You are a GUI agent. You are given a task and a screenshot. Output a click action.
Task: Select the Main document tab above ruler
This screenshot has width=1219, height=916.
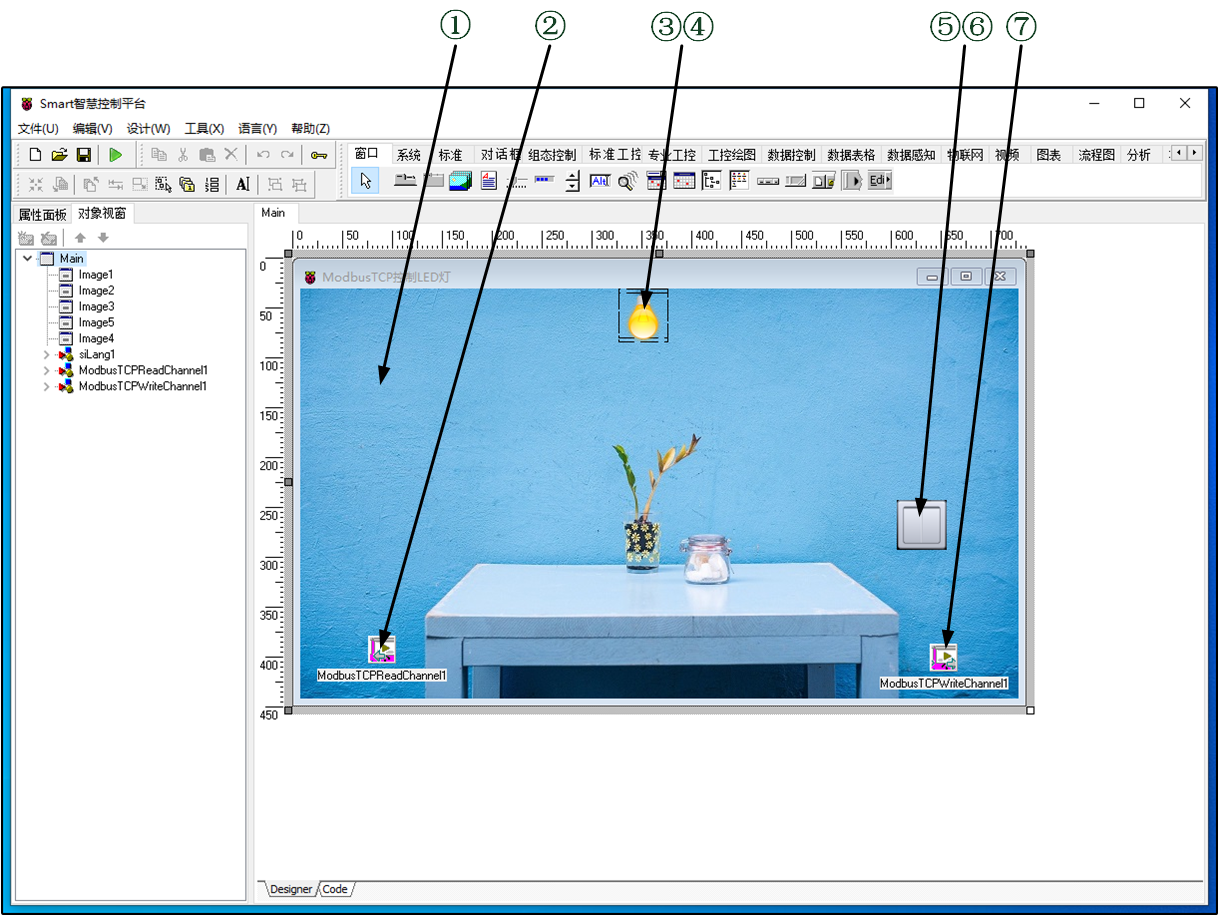click(273, 213)
